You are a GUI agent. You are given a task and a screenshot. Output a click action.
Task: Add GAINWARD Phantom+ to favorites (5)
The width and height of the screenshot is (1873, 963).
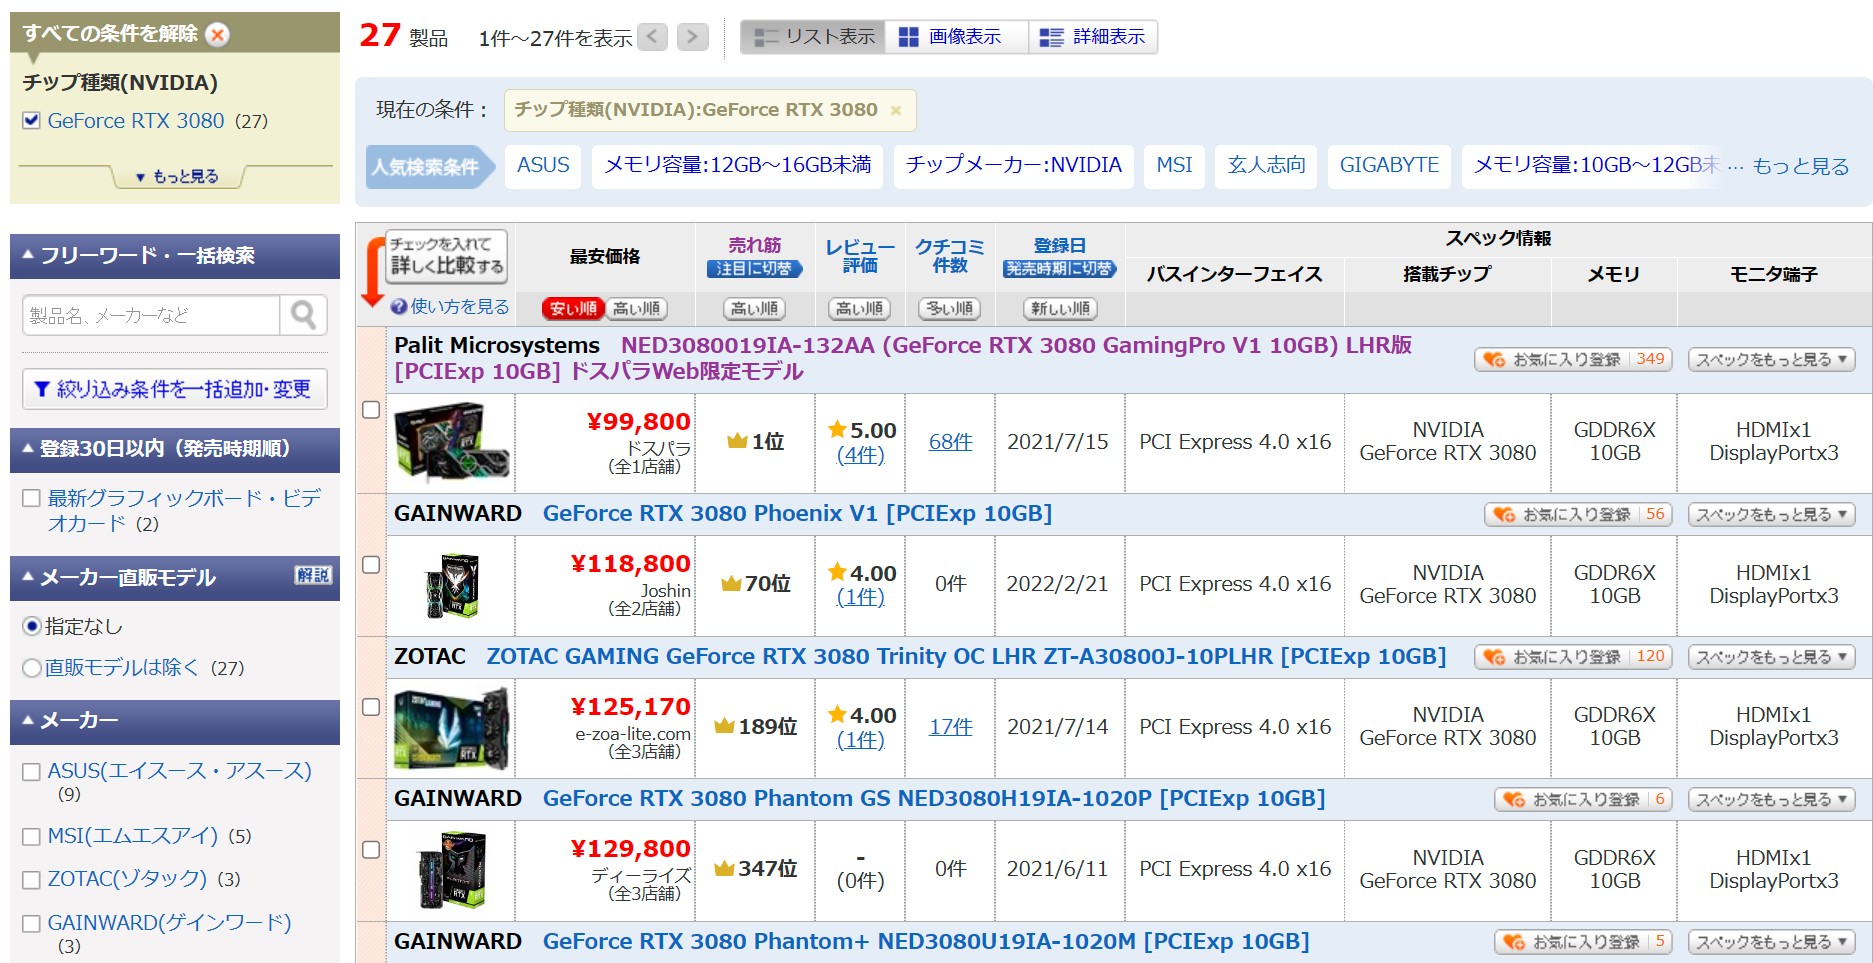point(1582,942)
